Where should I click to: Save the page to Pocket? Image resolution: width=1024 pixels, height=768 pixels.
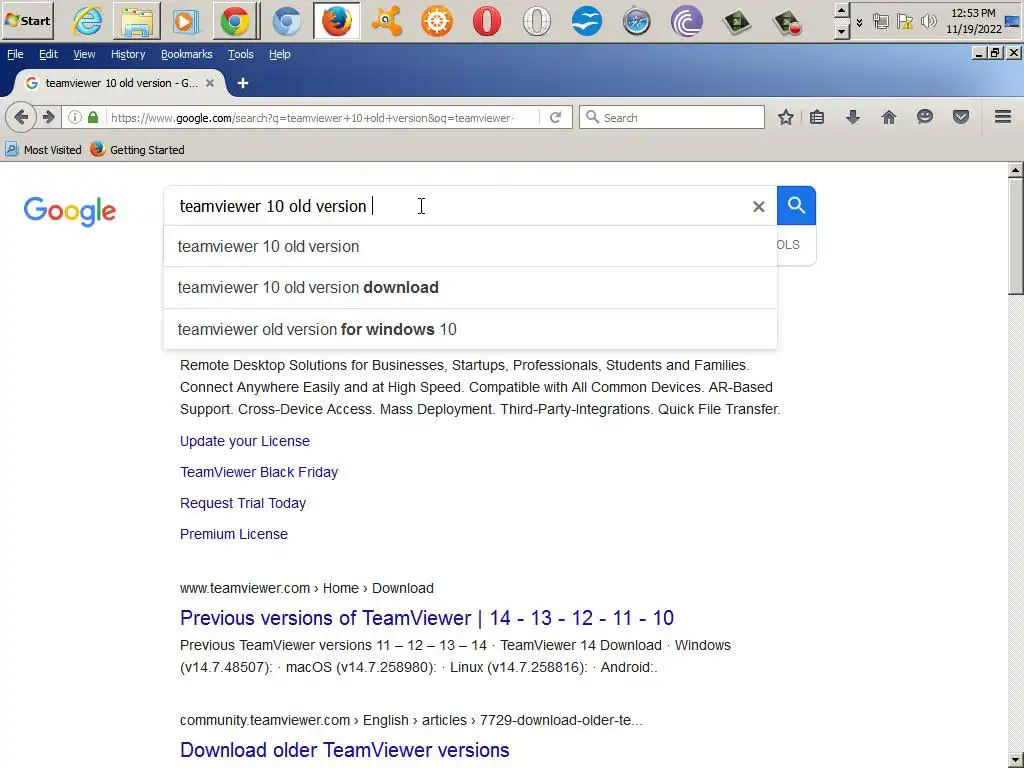(x=960, y=118)
